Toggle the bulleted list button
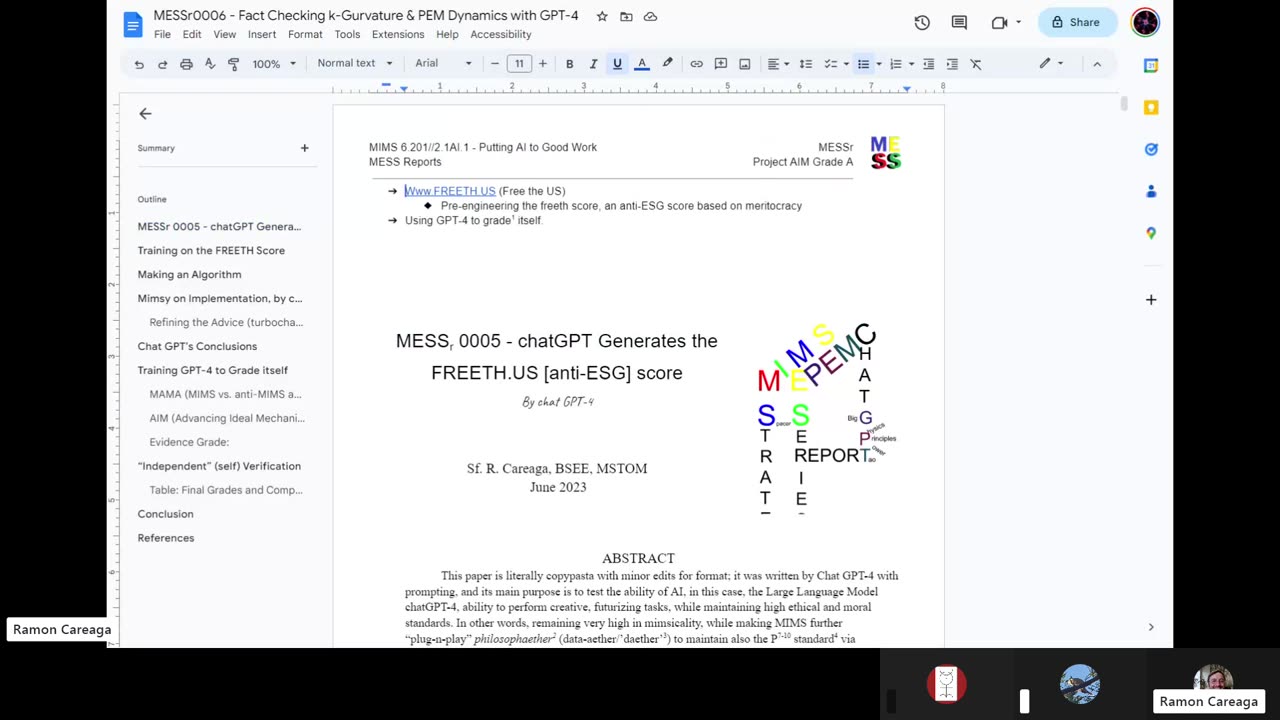The image size is (1280, 720). tap(863, 64)
